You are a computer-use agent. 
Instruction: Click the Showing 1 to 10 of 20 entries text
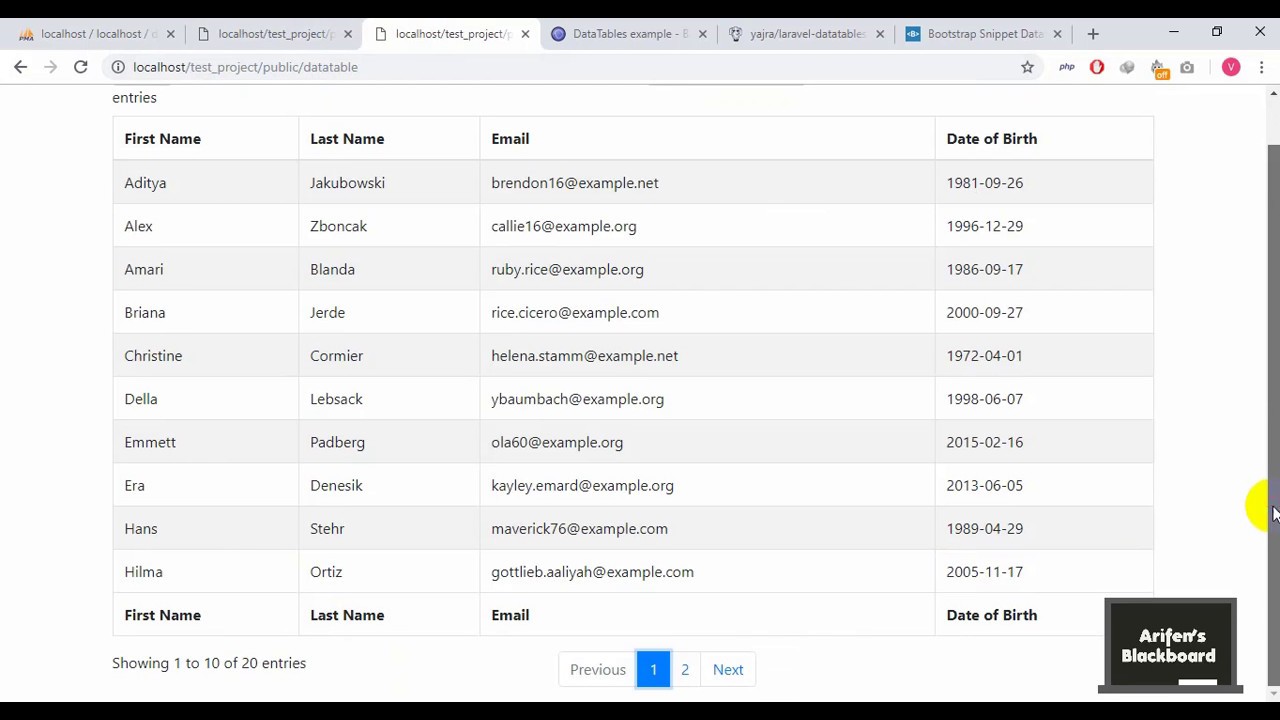[209, 663]
